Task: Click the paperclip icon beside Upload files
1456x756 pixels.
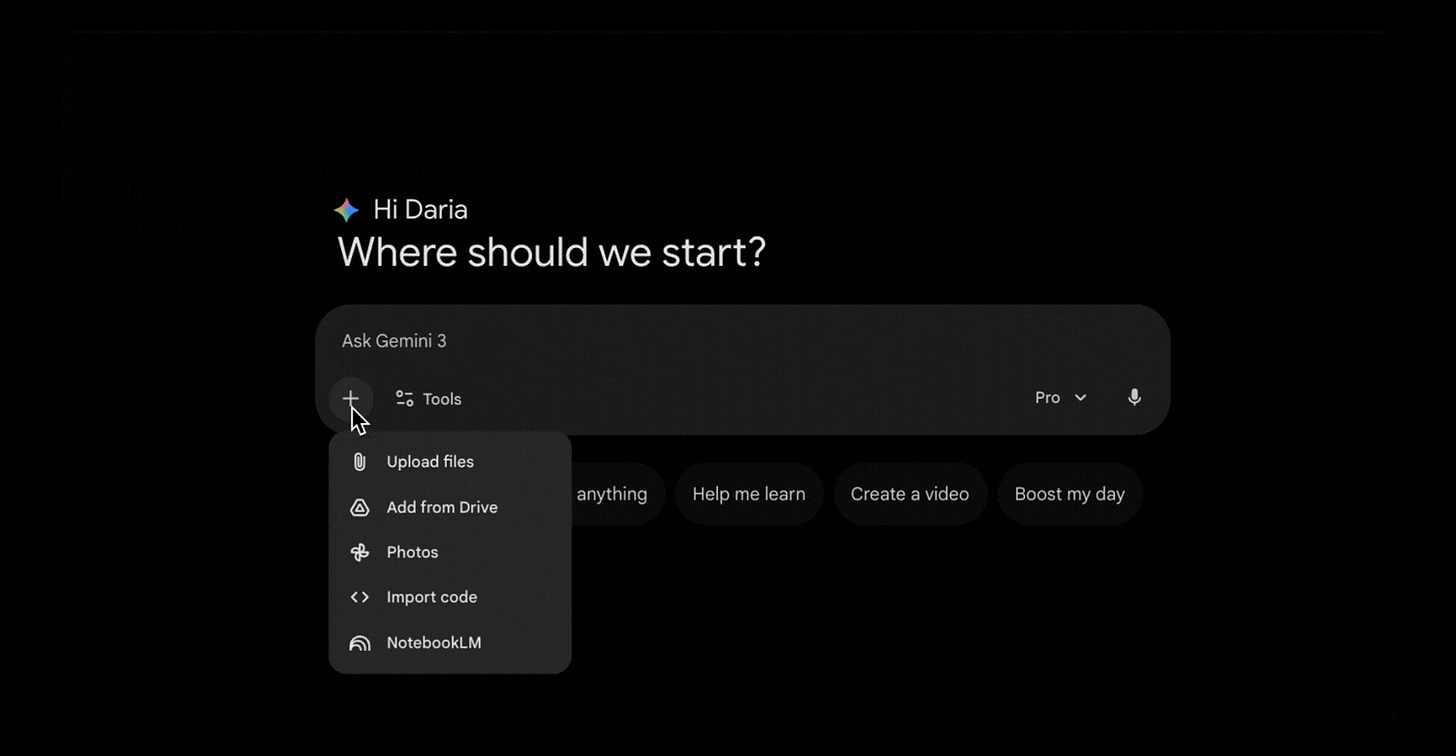Action: (360, 462)
